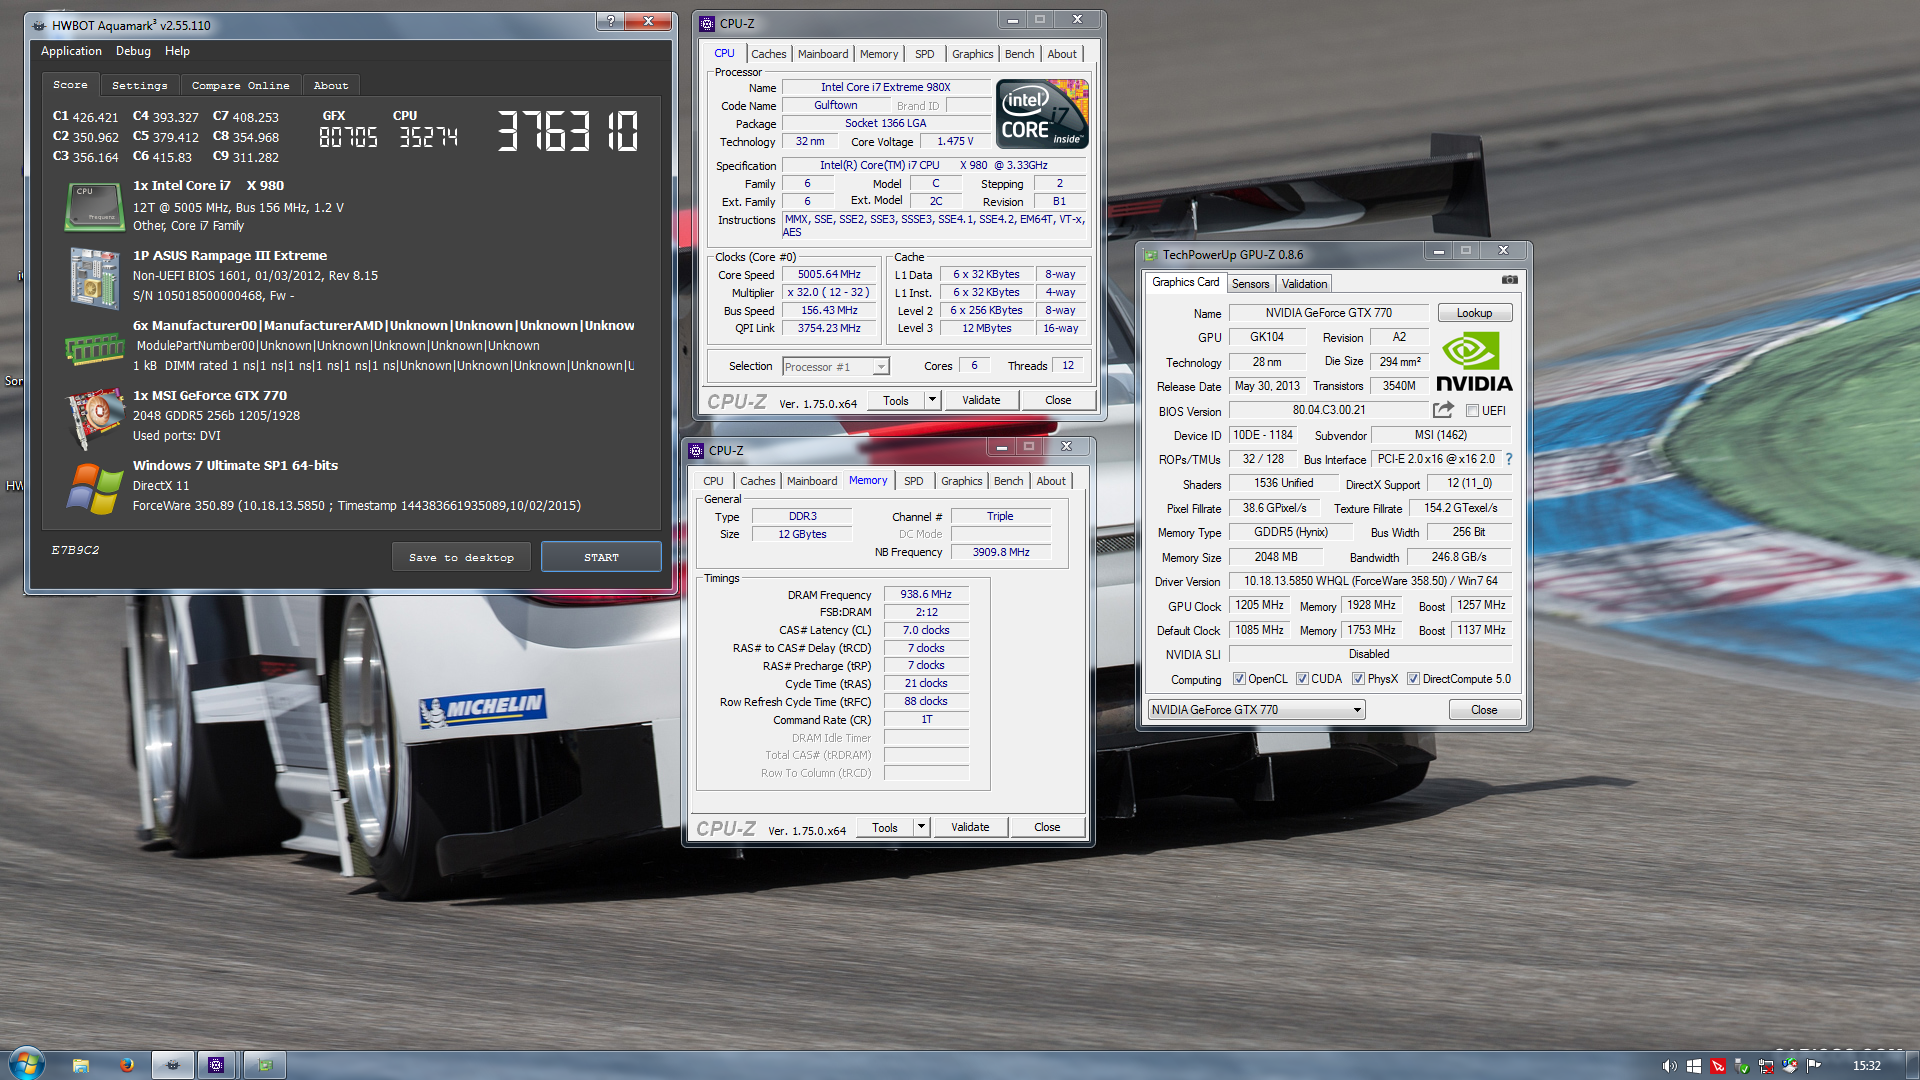Toggle the UEFI checkbox in GPU-Z
1920x1080 pixels.
pos(1472,411)
